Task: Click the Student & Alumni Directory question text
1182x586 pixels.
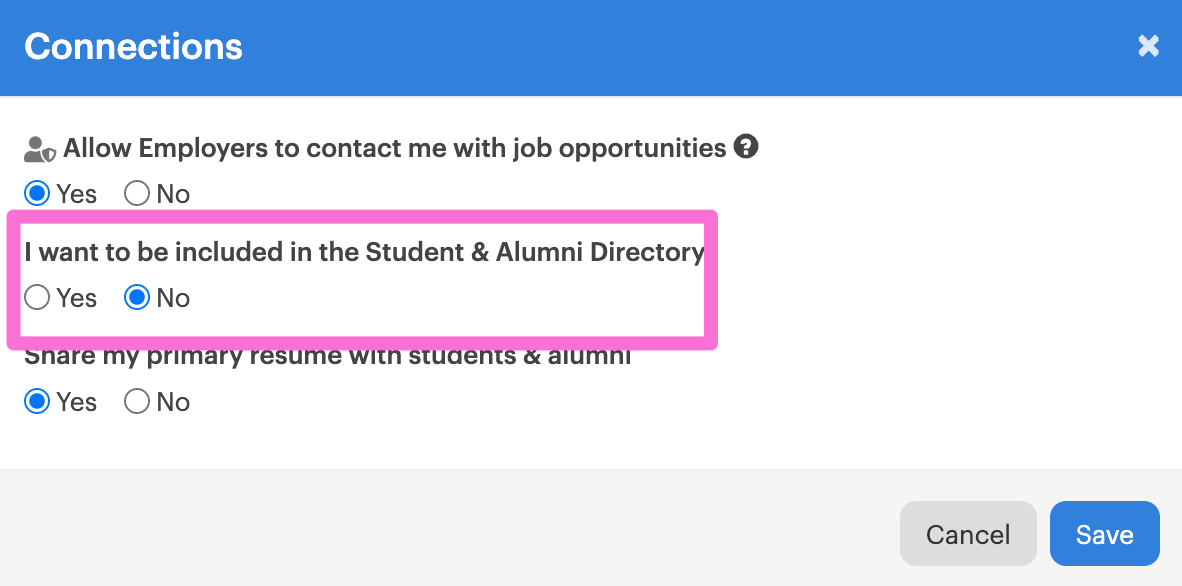Action: [364, 253]
